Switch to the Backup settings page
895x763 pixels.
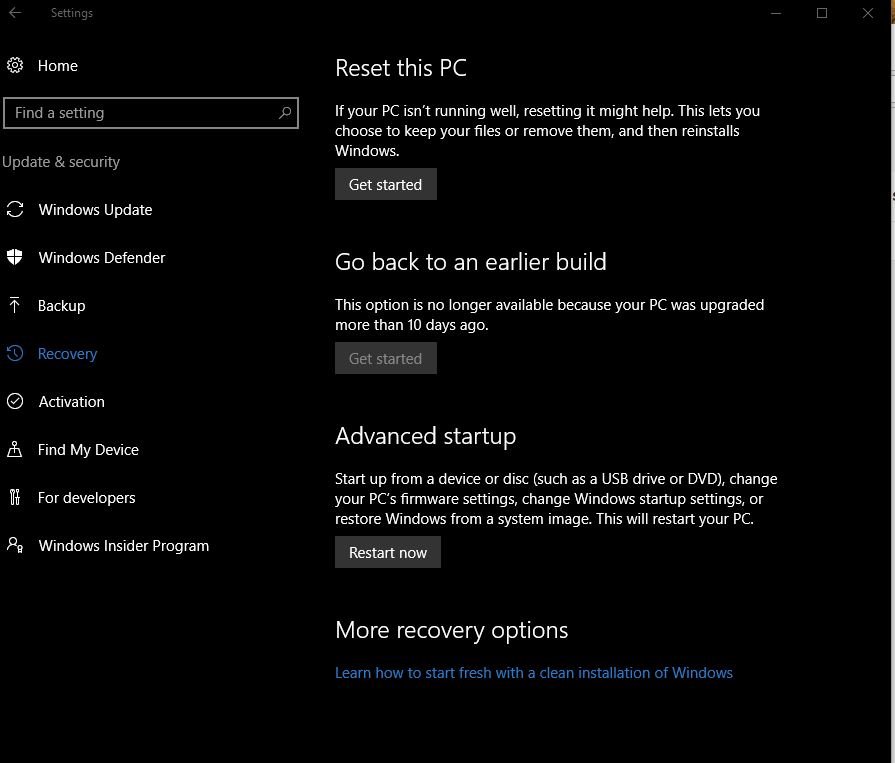[61, 306]
